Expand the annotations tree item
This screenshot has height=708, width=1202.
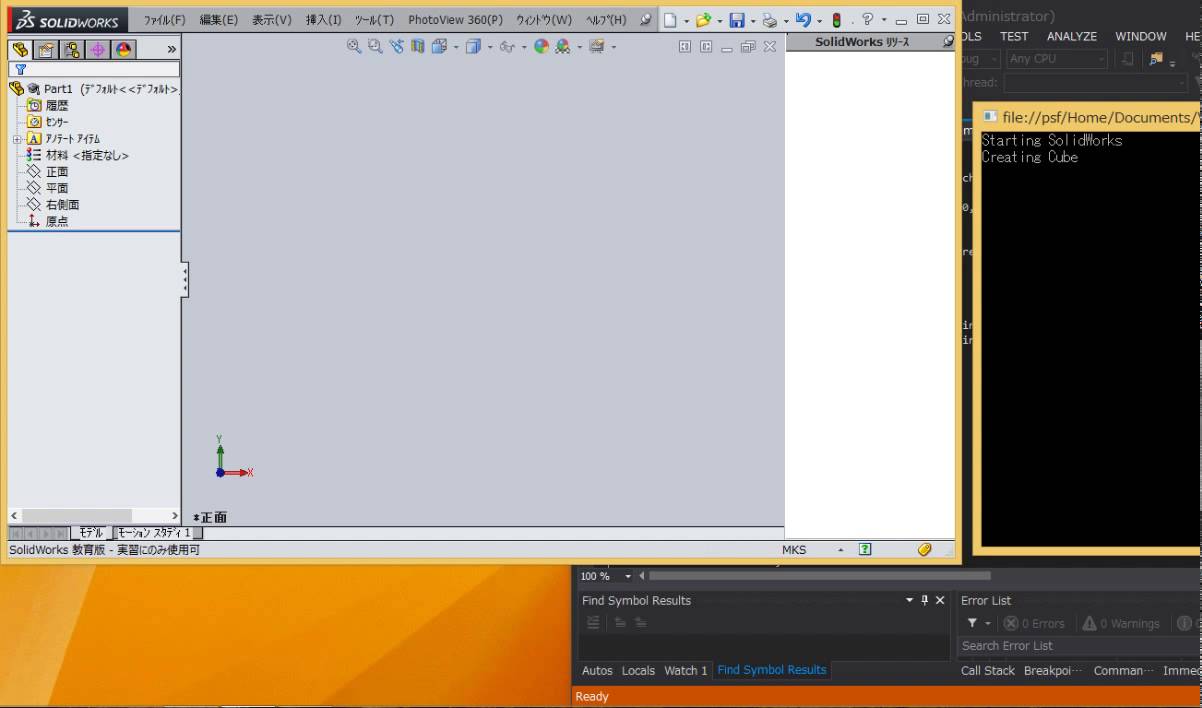[17, 139]
